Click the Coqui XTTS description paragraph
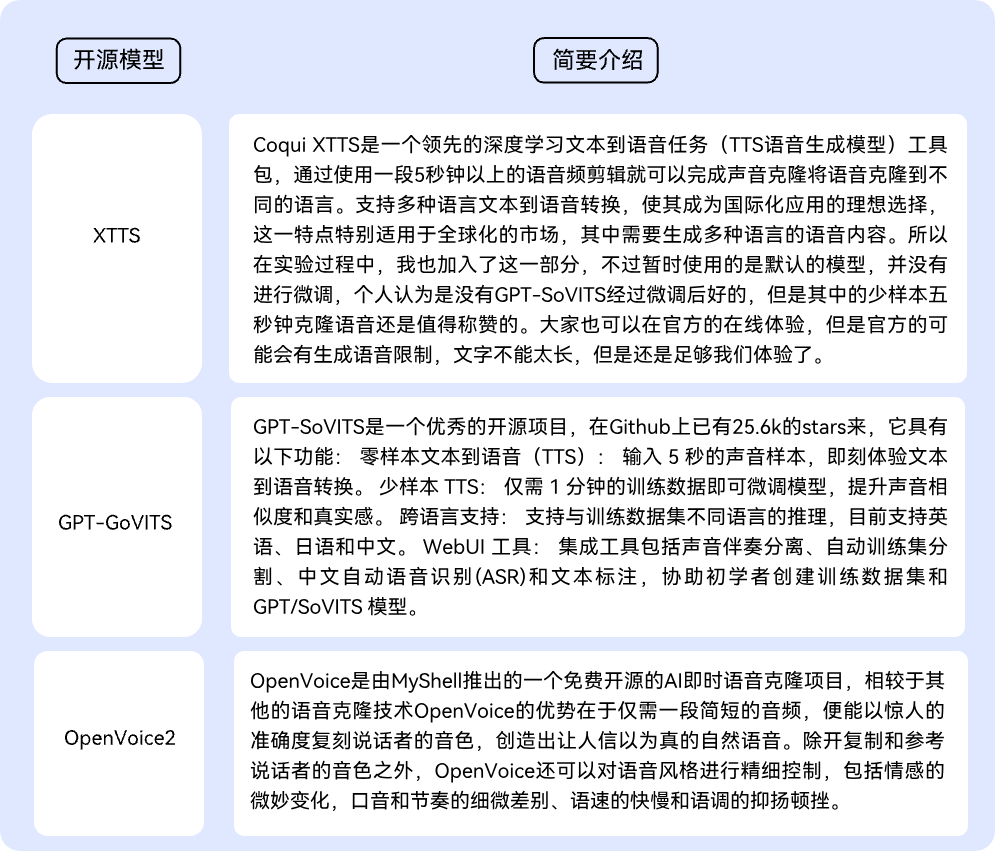 tap(598, 248)
